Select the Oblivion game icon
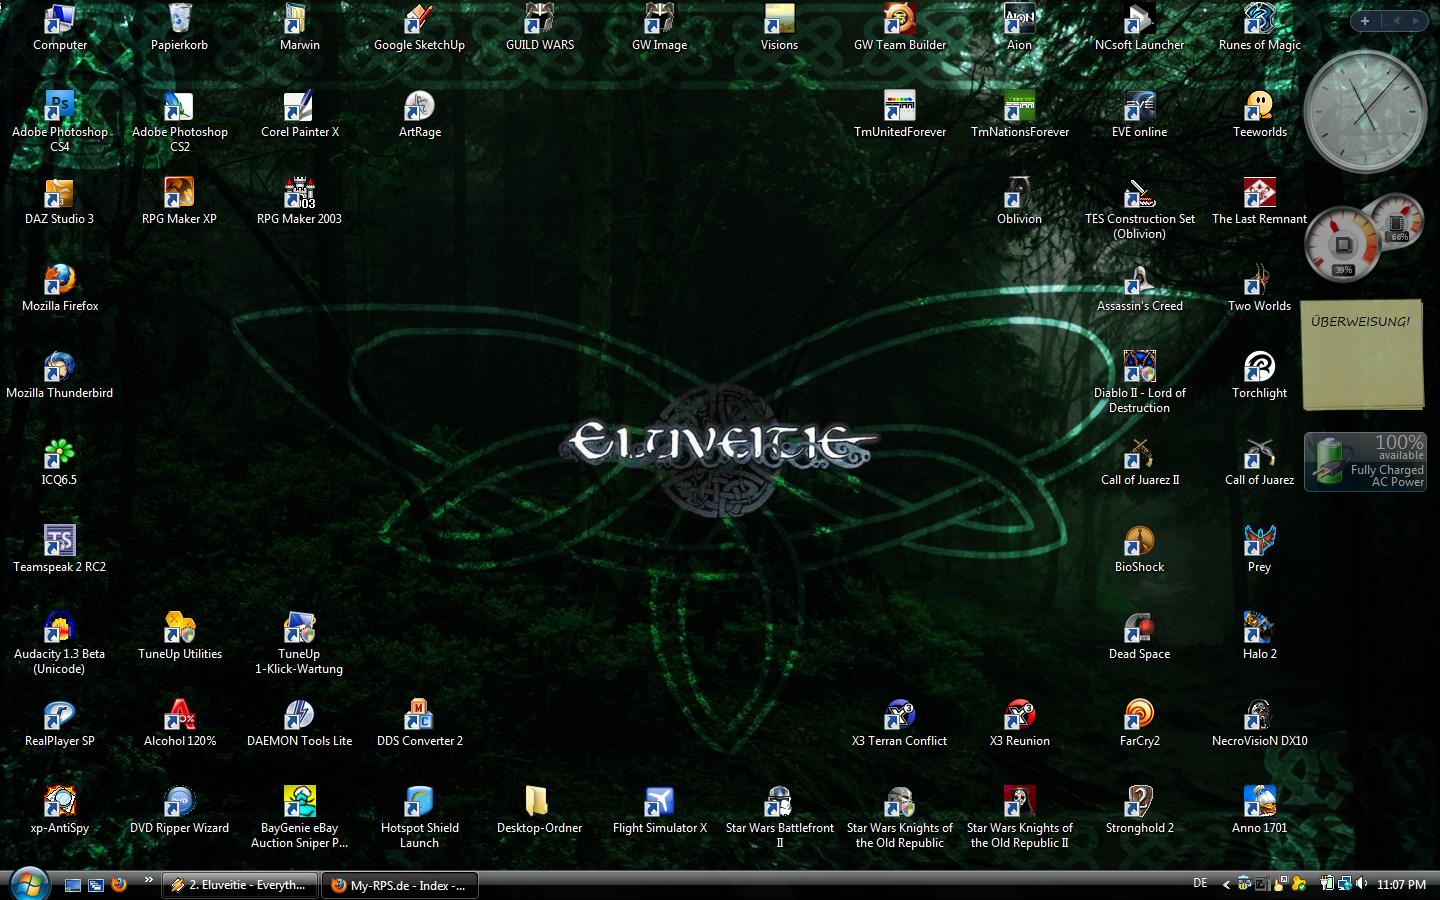Viewport: 1440px width, 900px height. [x=1020, y=201]
